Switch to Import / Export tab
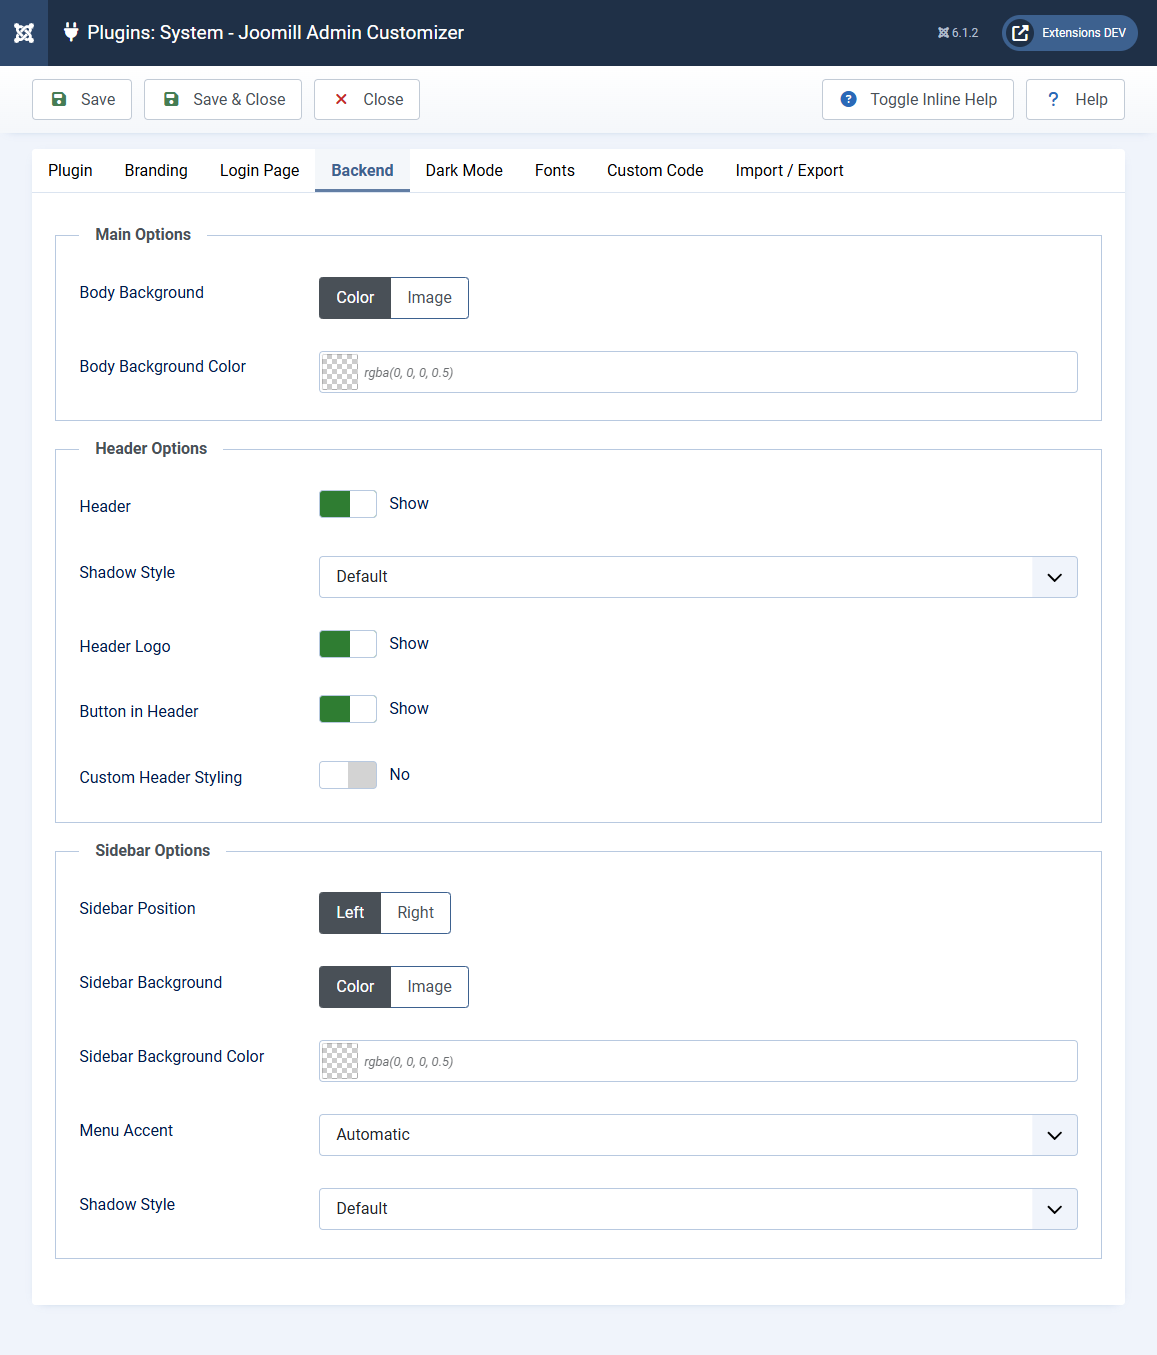This screenshot has width=1157, height=1355. (x=790, y=170)
